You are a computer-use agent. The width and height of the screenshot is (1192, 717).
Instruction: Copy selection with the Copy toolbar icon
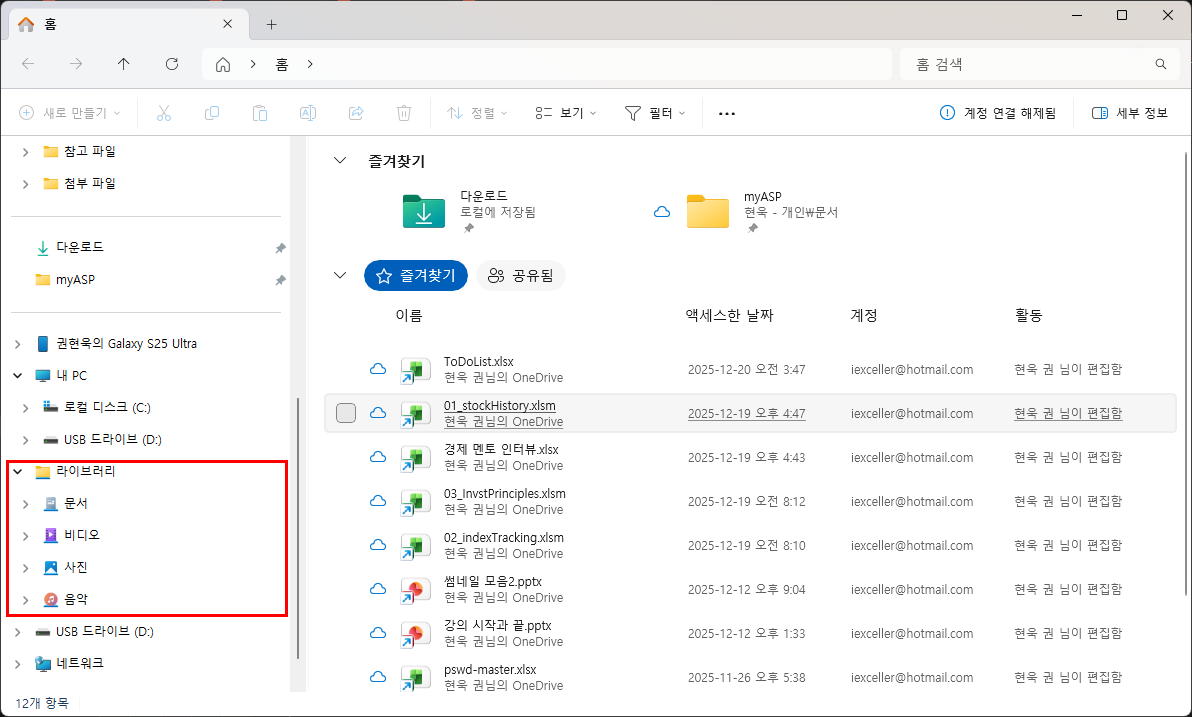[x=211, y=112]
